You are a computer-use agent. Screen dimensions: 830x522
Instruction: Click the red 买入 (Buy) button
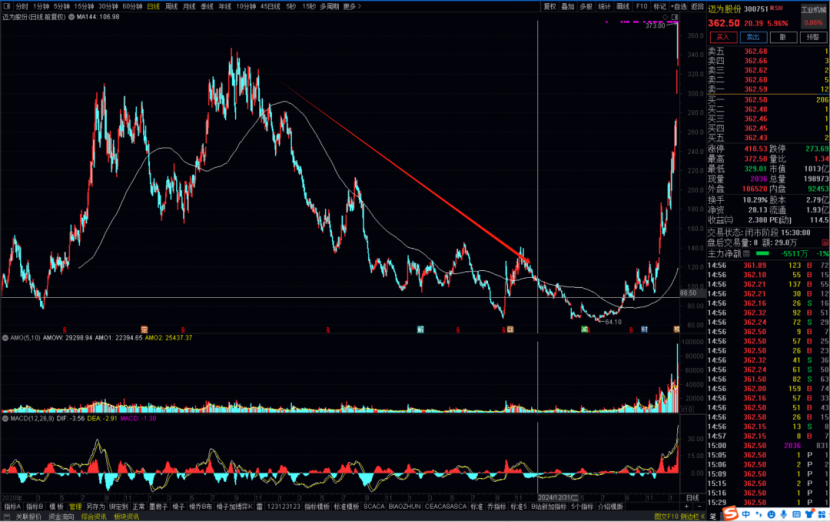[x=721, y=36]
